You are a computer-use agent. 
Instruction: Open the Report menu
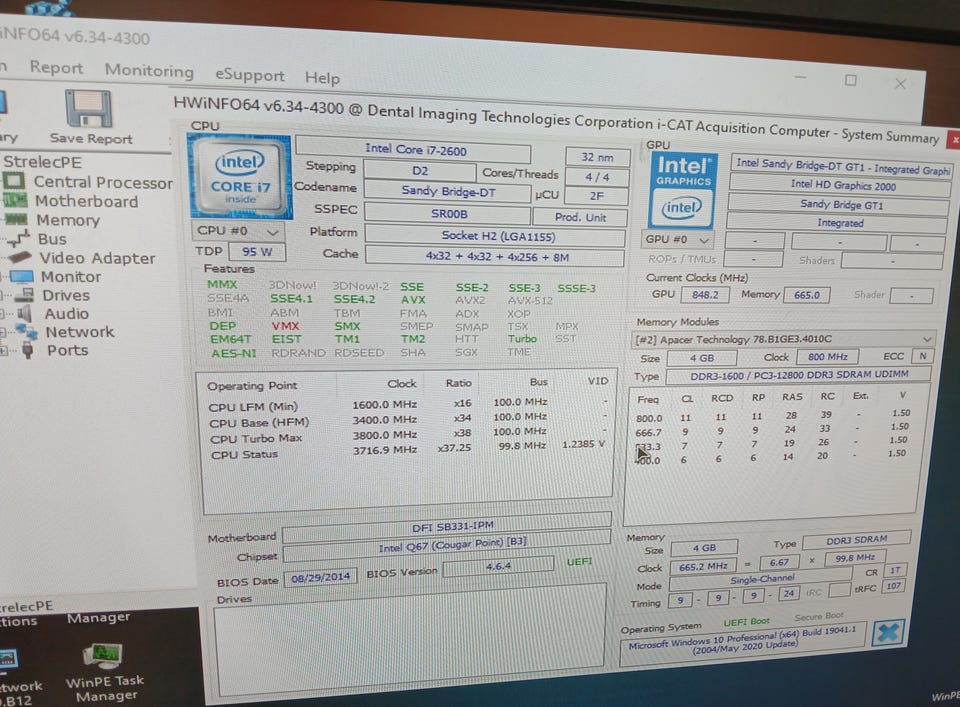tap(56, 67)
